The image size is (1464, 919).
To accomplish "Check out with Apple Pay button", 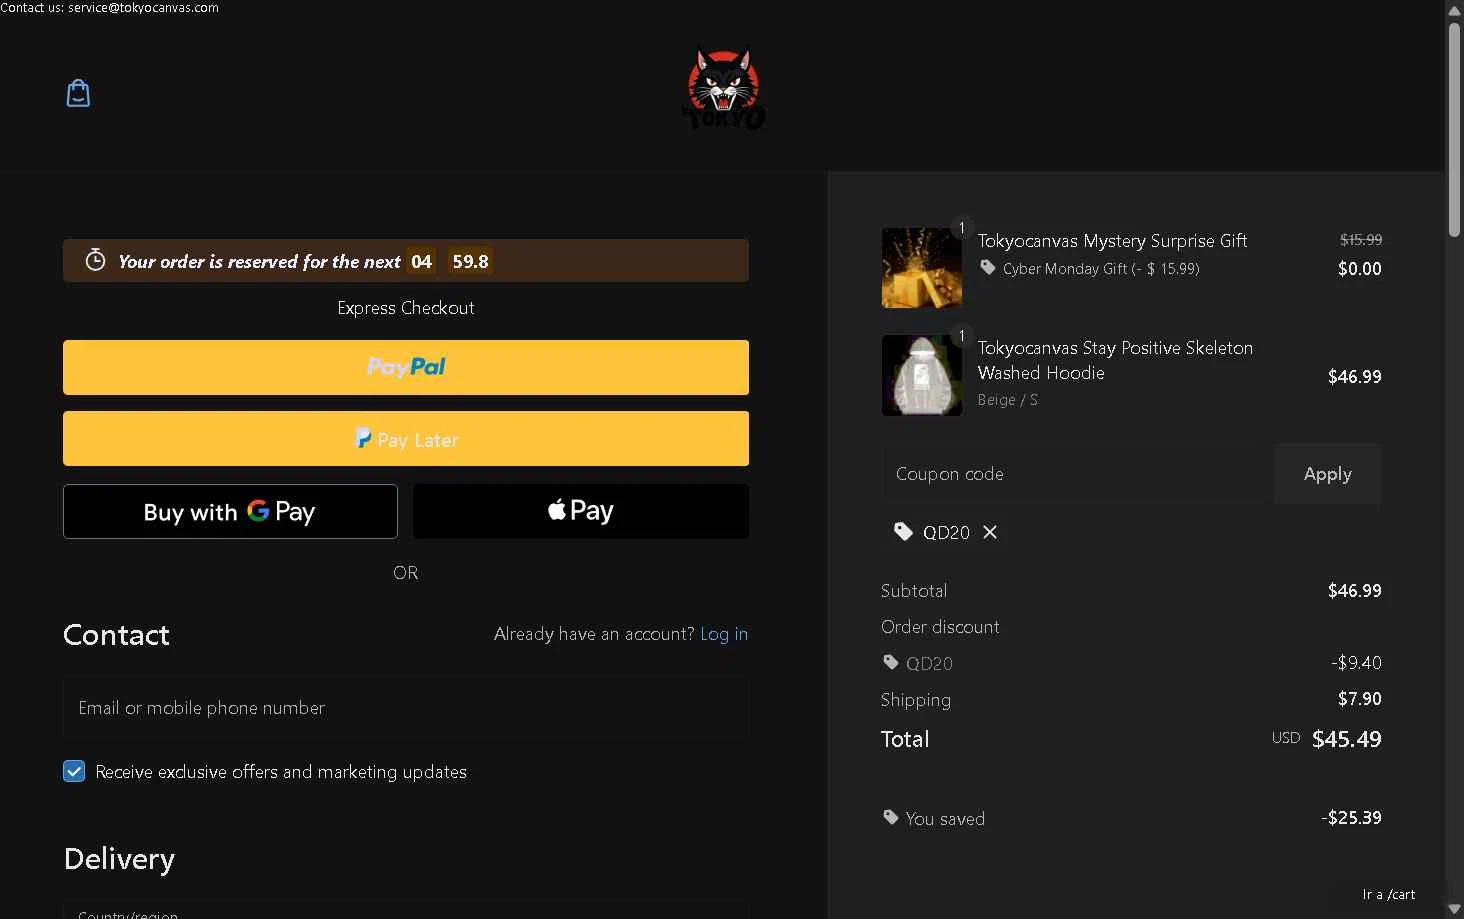I will coord(581,511).
